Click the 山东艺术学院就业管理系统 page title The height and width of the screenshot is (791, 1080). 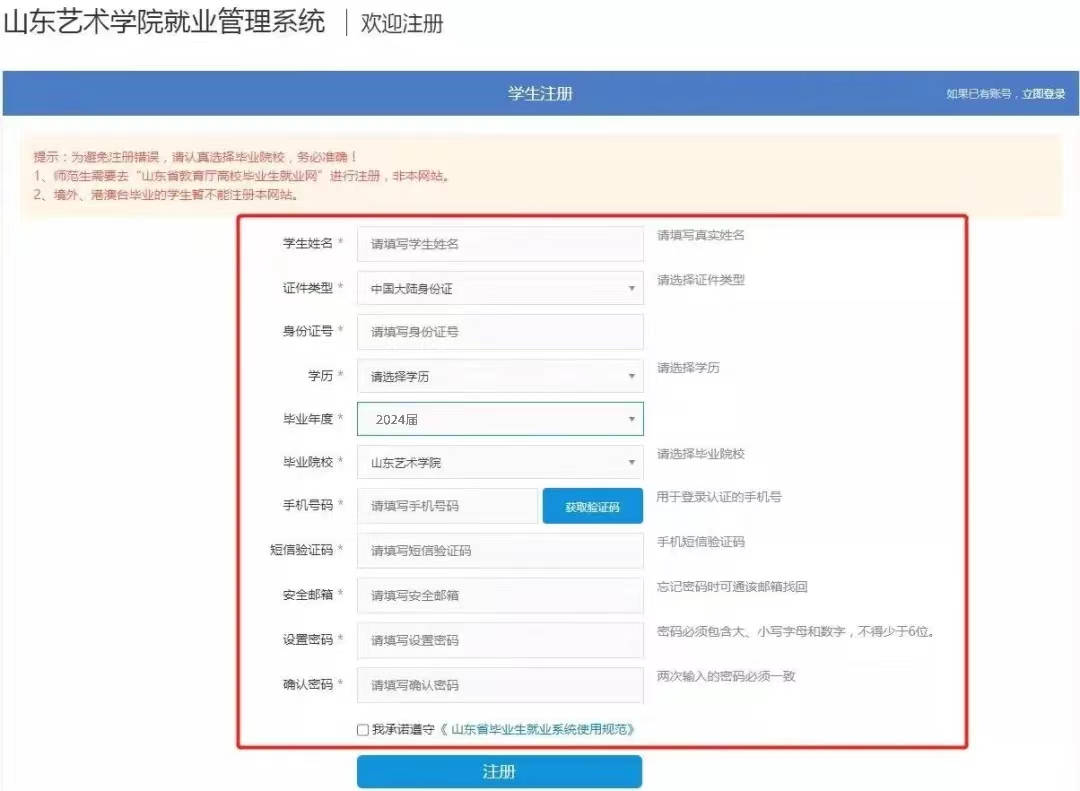(165, 22)
